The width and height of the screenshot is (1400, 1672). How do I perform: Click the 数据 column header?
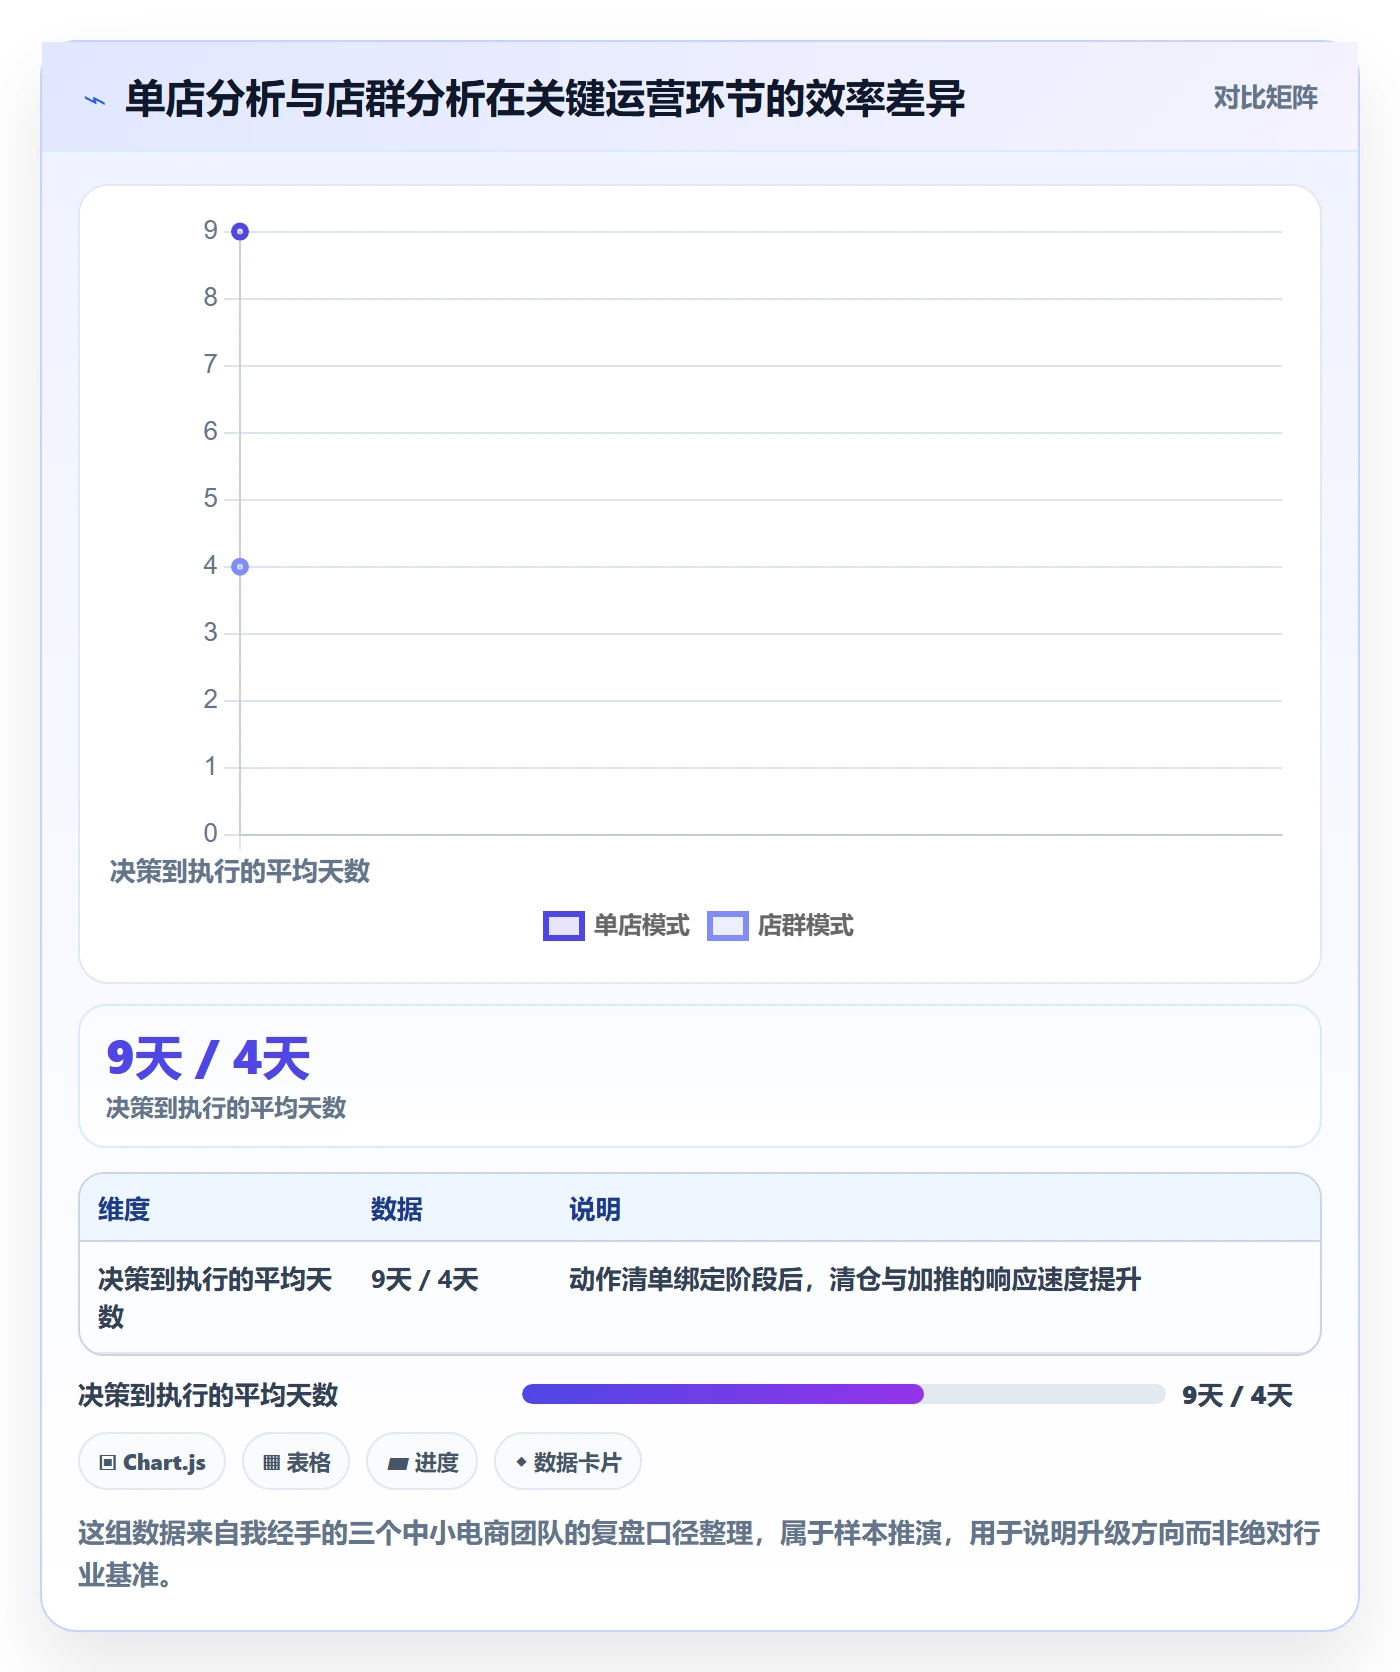pos(397,1209)
